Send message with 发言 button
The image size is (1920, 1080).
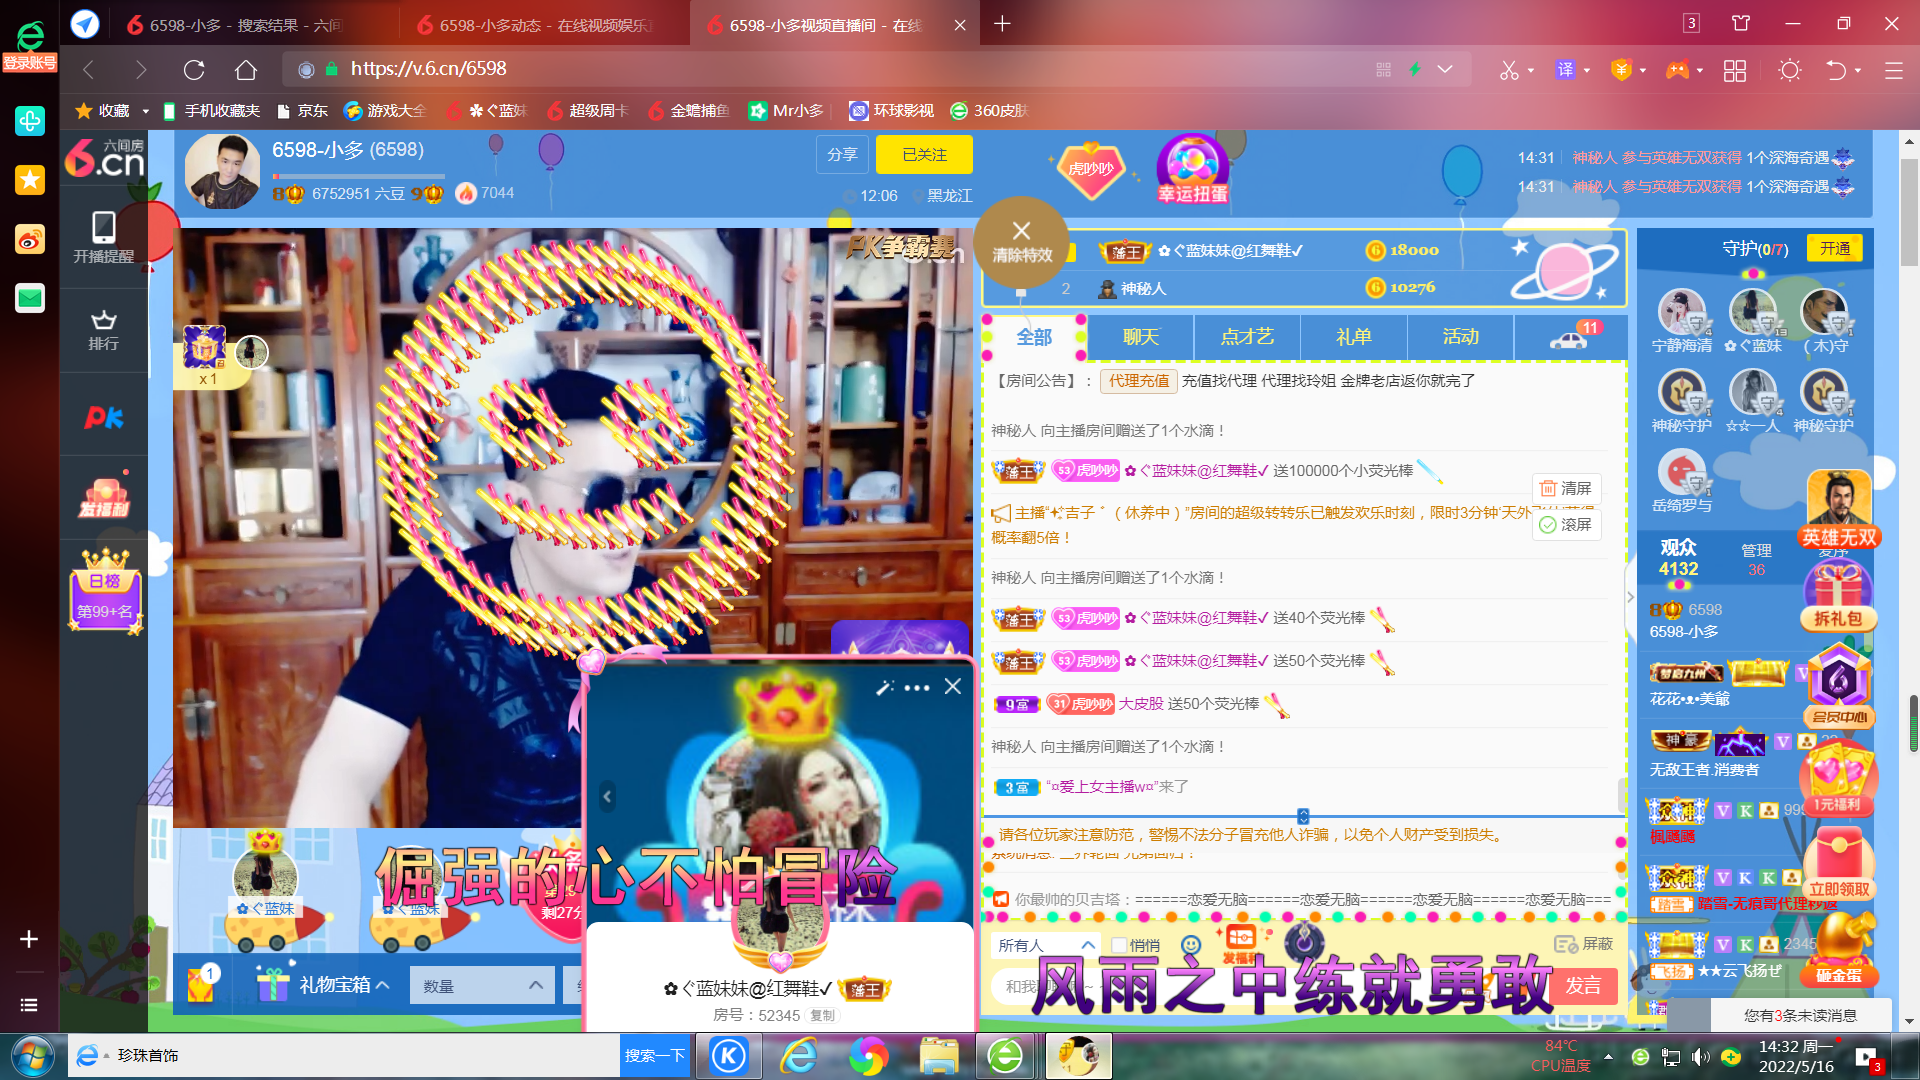pyautogui.click(x=1583, y=986)
